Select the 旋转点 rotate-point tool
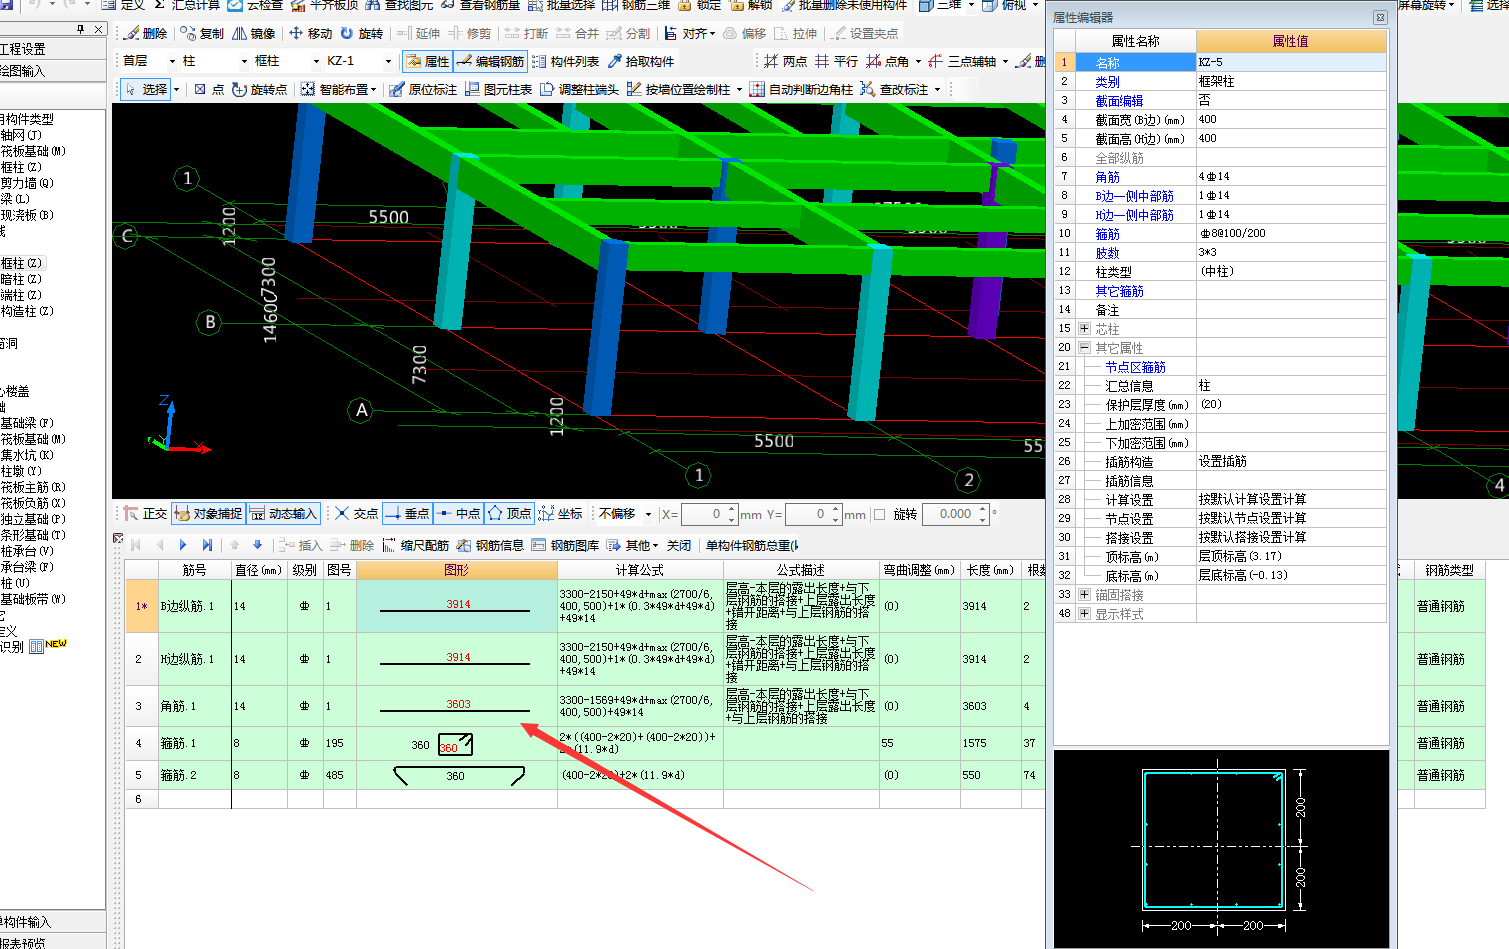Screen dimensions: 1509x949 (259, 89)
